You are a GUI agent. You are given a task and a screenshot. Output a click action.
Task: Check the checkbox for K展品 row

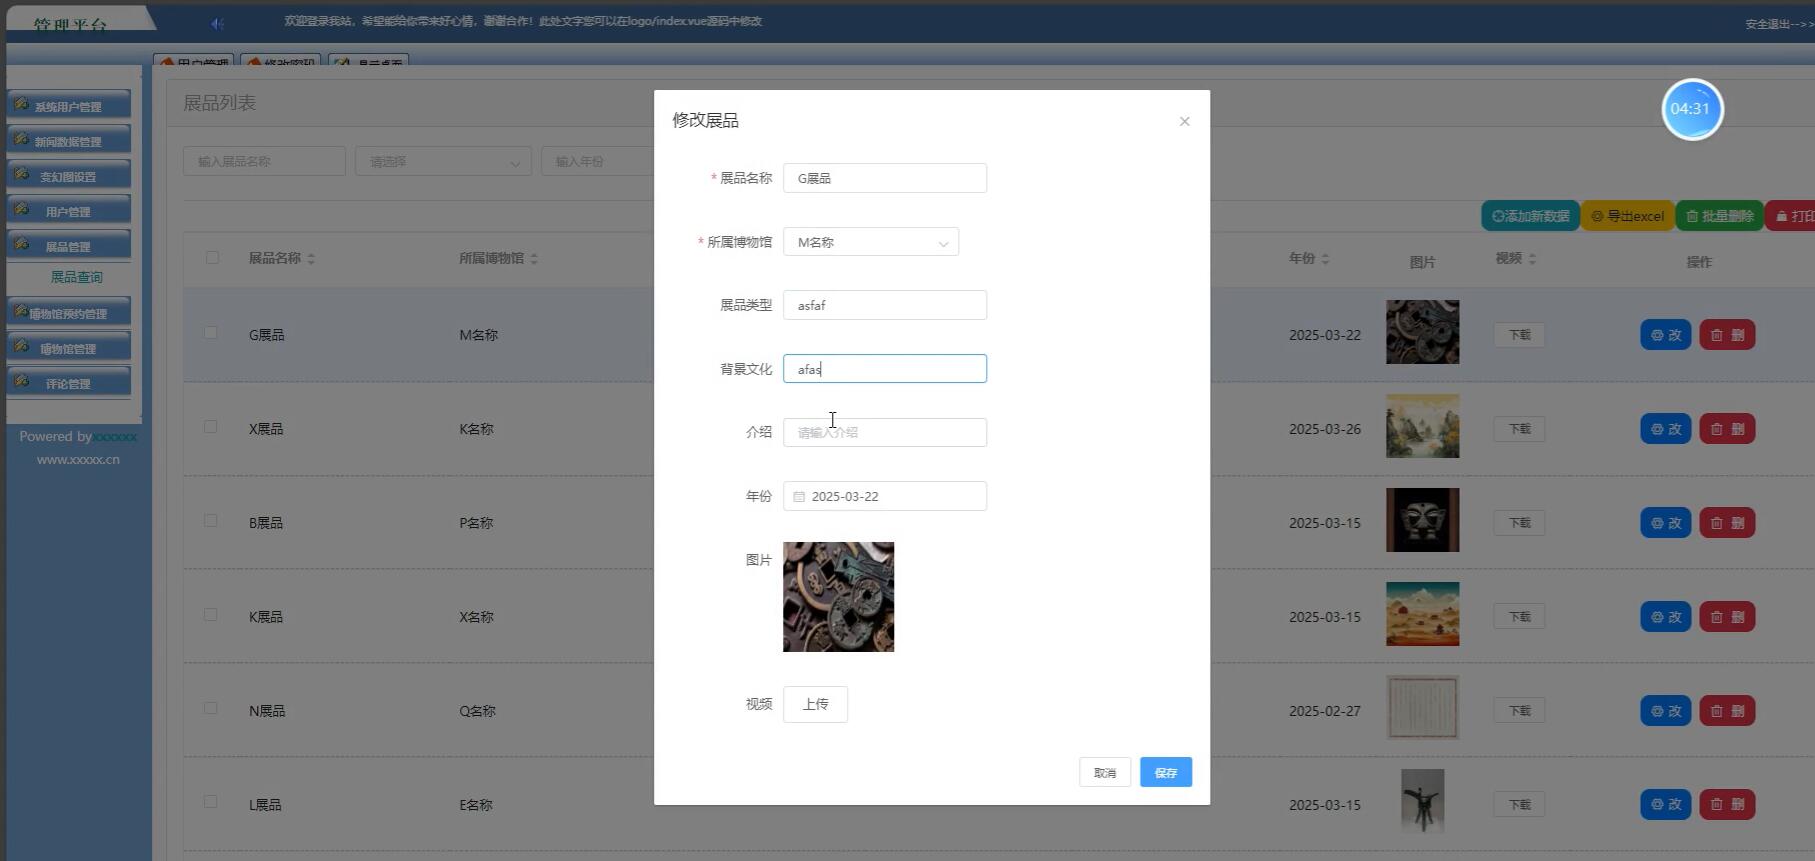211,615
